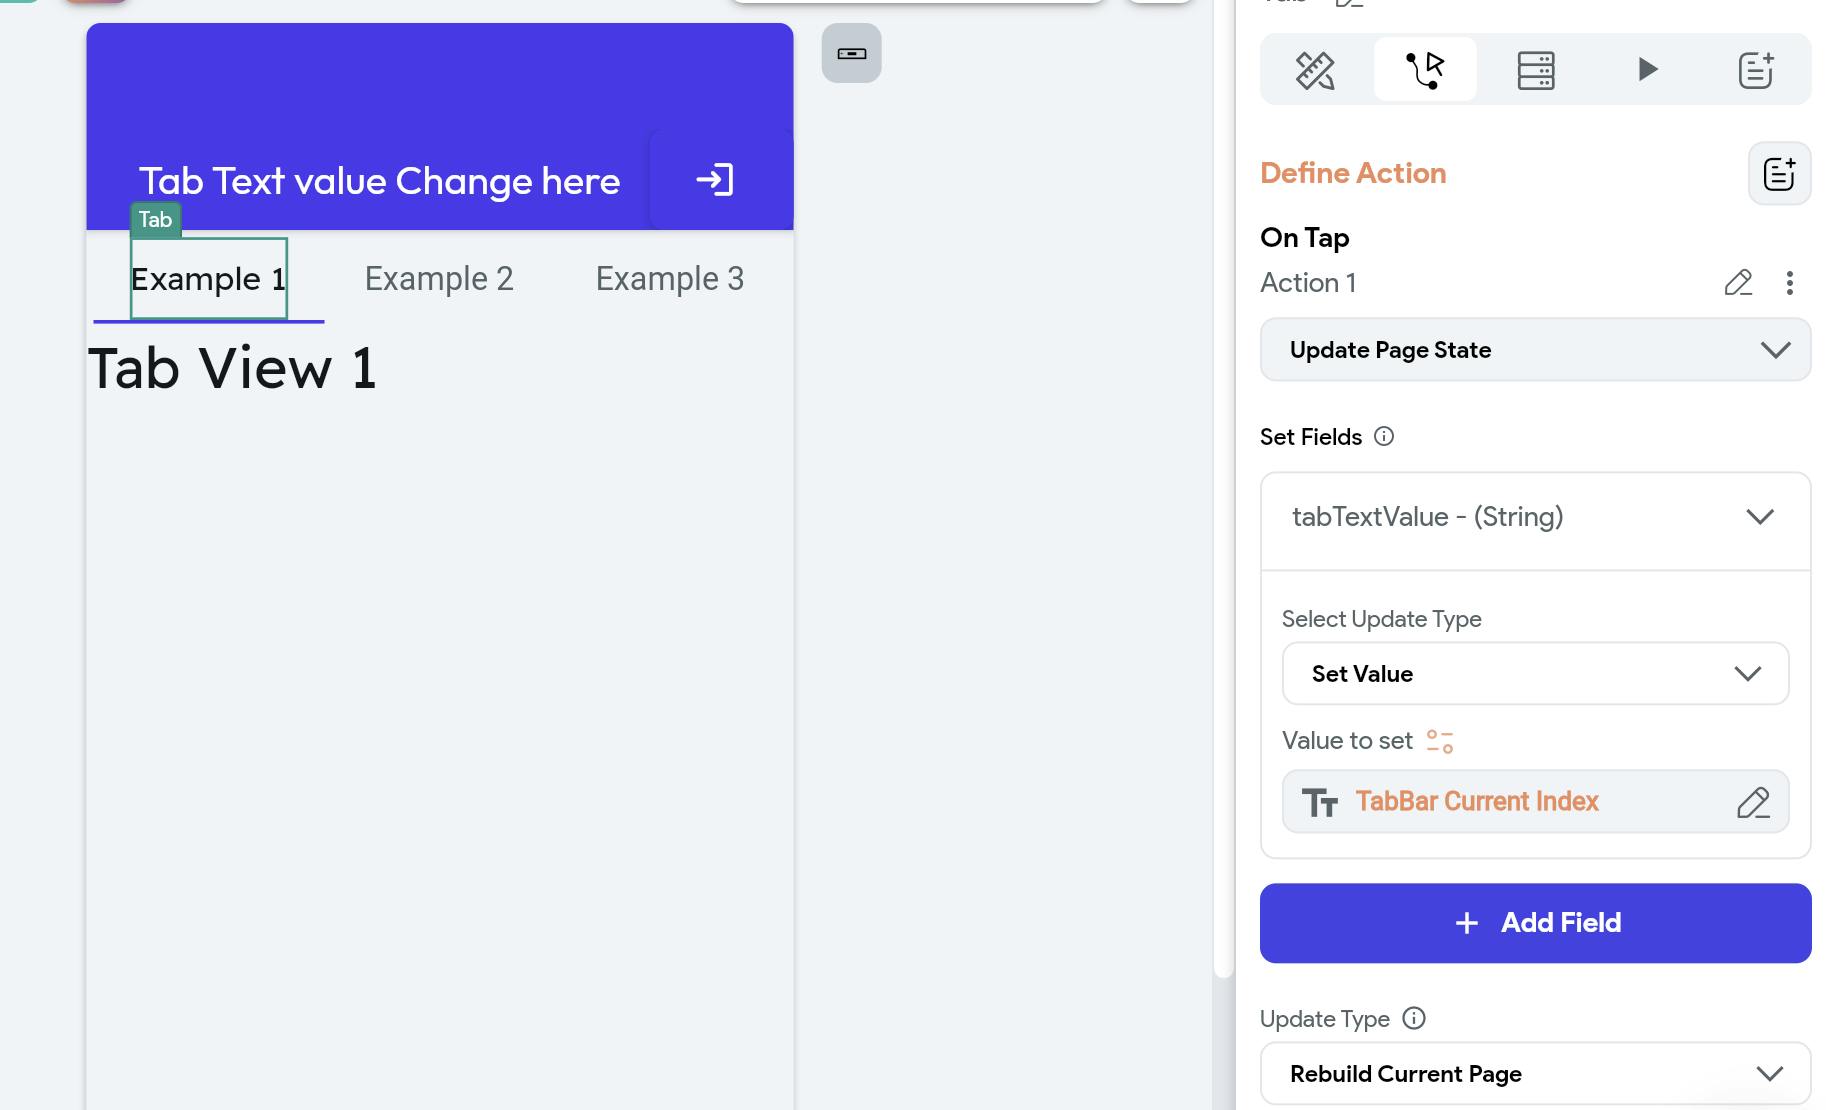The image size is (1826, 1110).
Task: Select the Actions flow tab icon
Action: (1425, 70)
